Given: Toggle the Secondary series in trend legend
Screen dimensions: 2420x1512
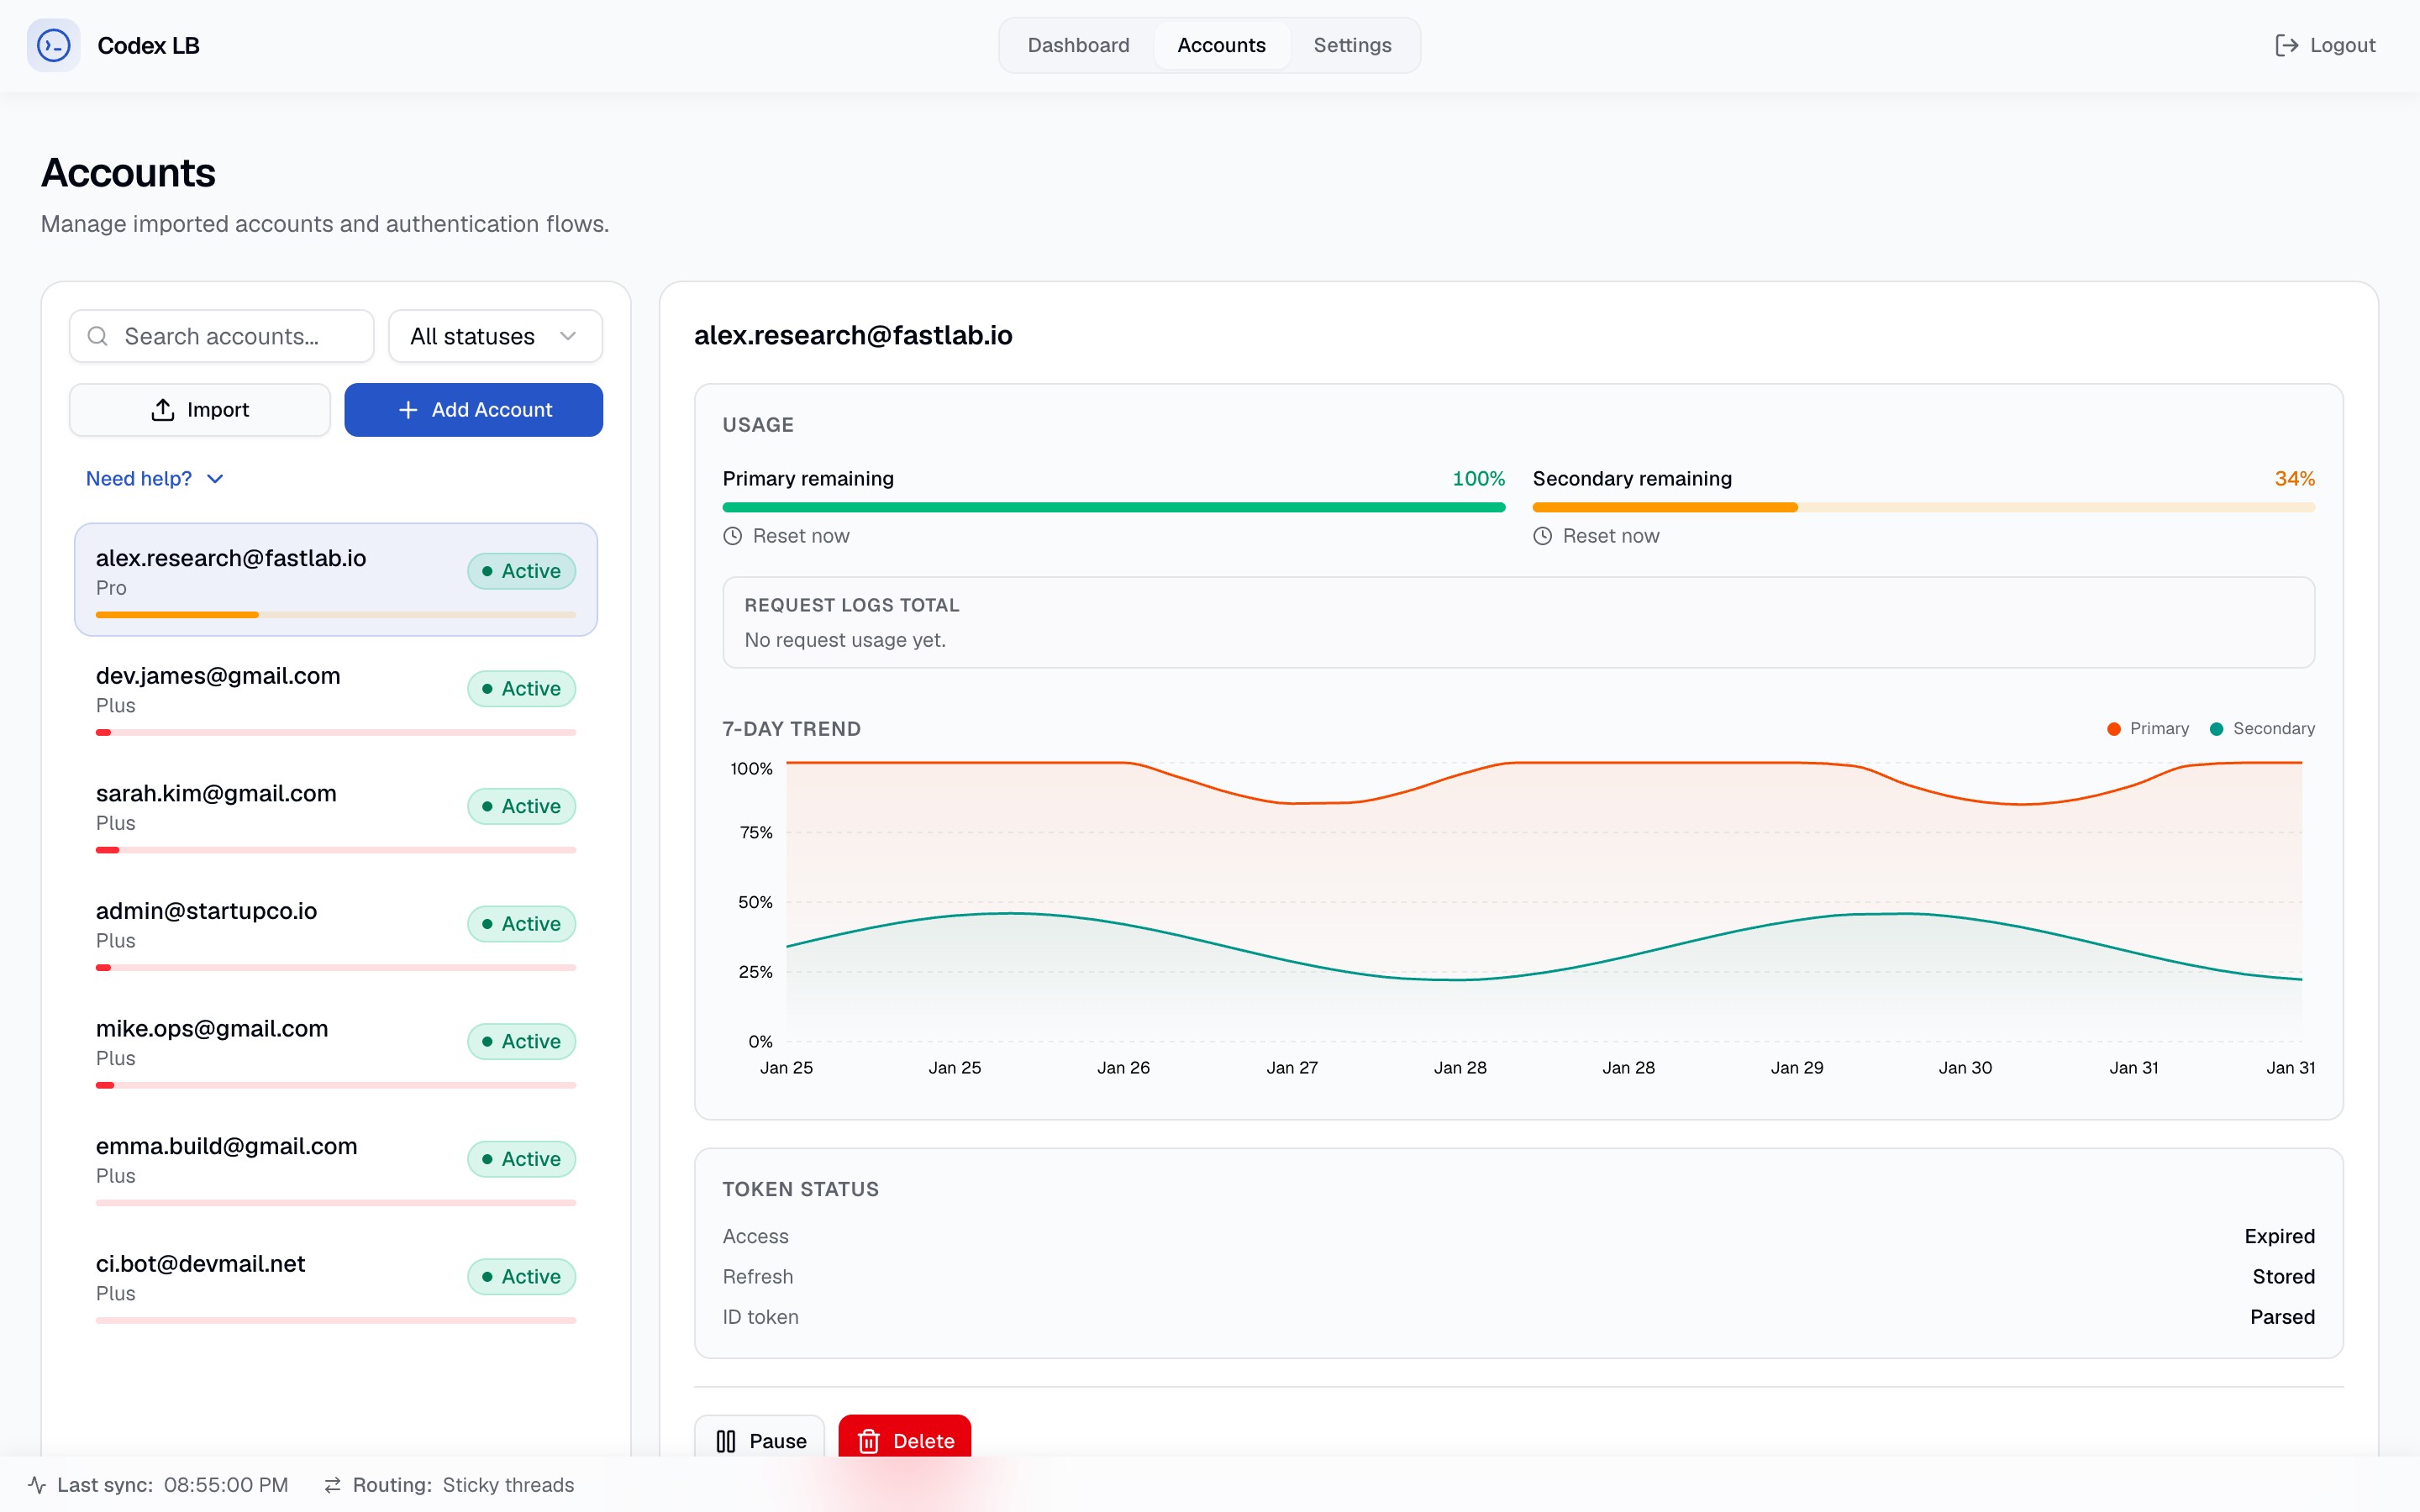Looking at the screenshot, I should coord(2262,729).
